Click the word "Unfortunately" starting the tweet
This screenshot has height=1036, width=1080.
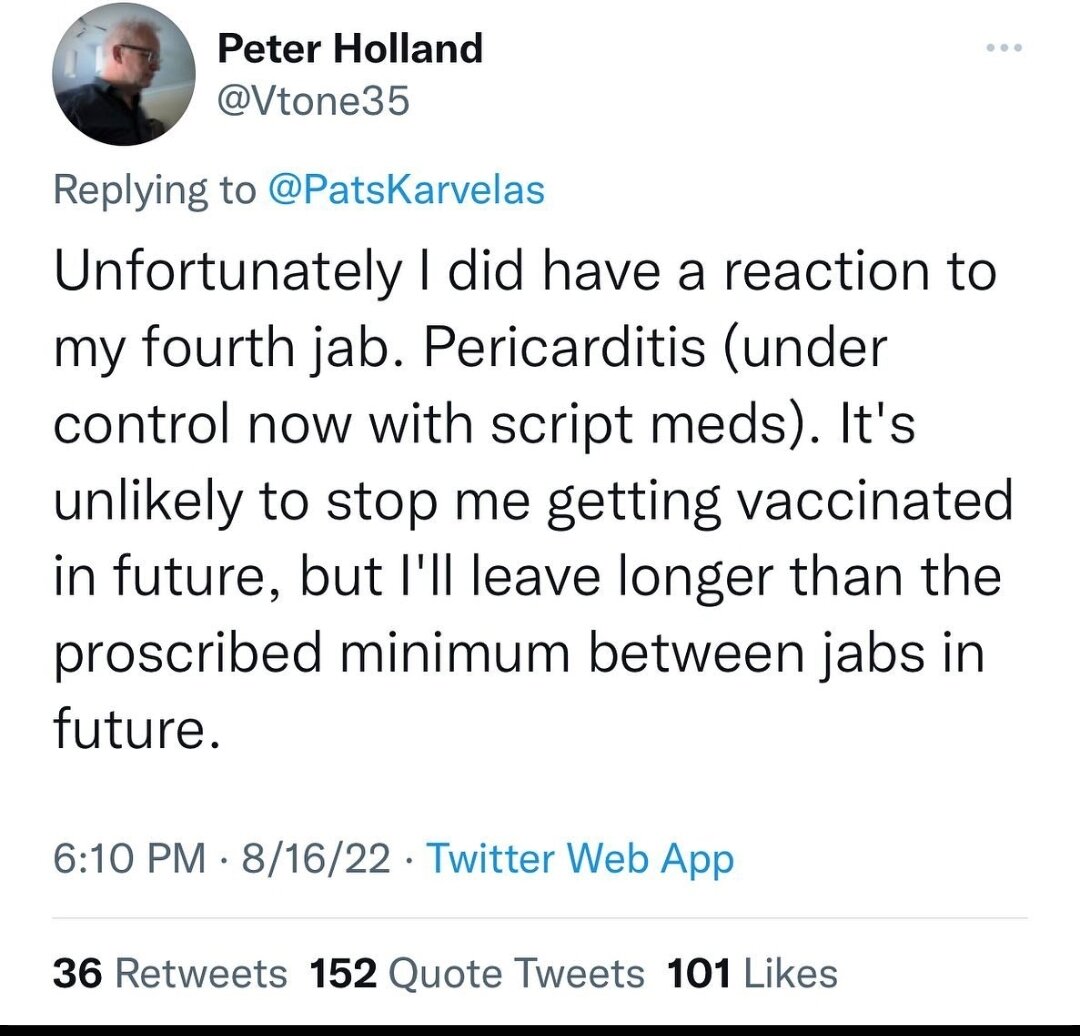click(x=224, y=274)
